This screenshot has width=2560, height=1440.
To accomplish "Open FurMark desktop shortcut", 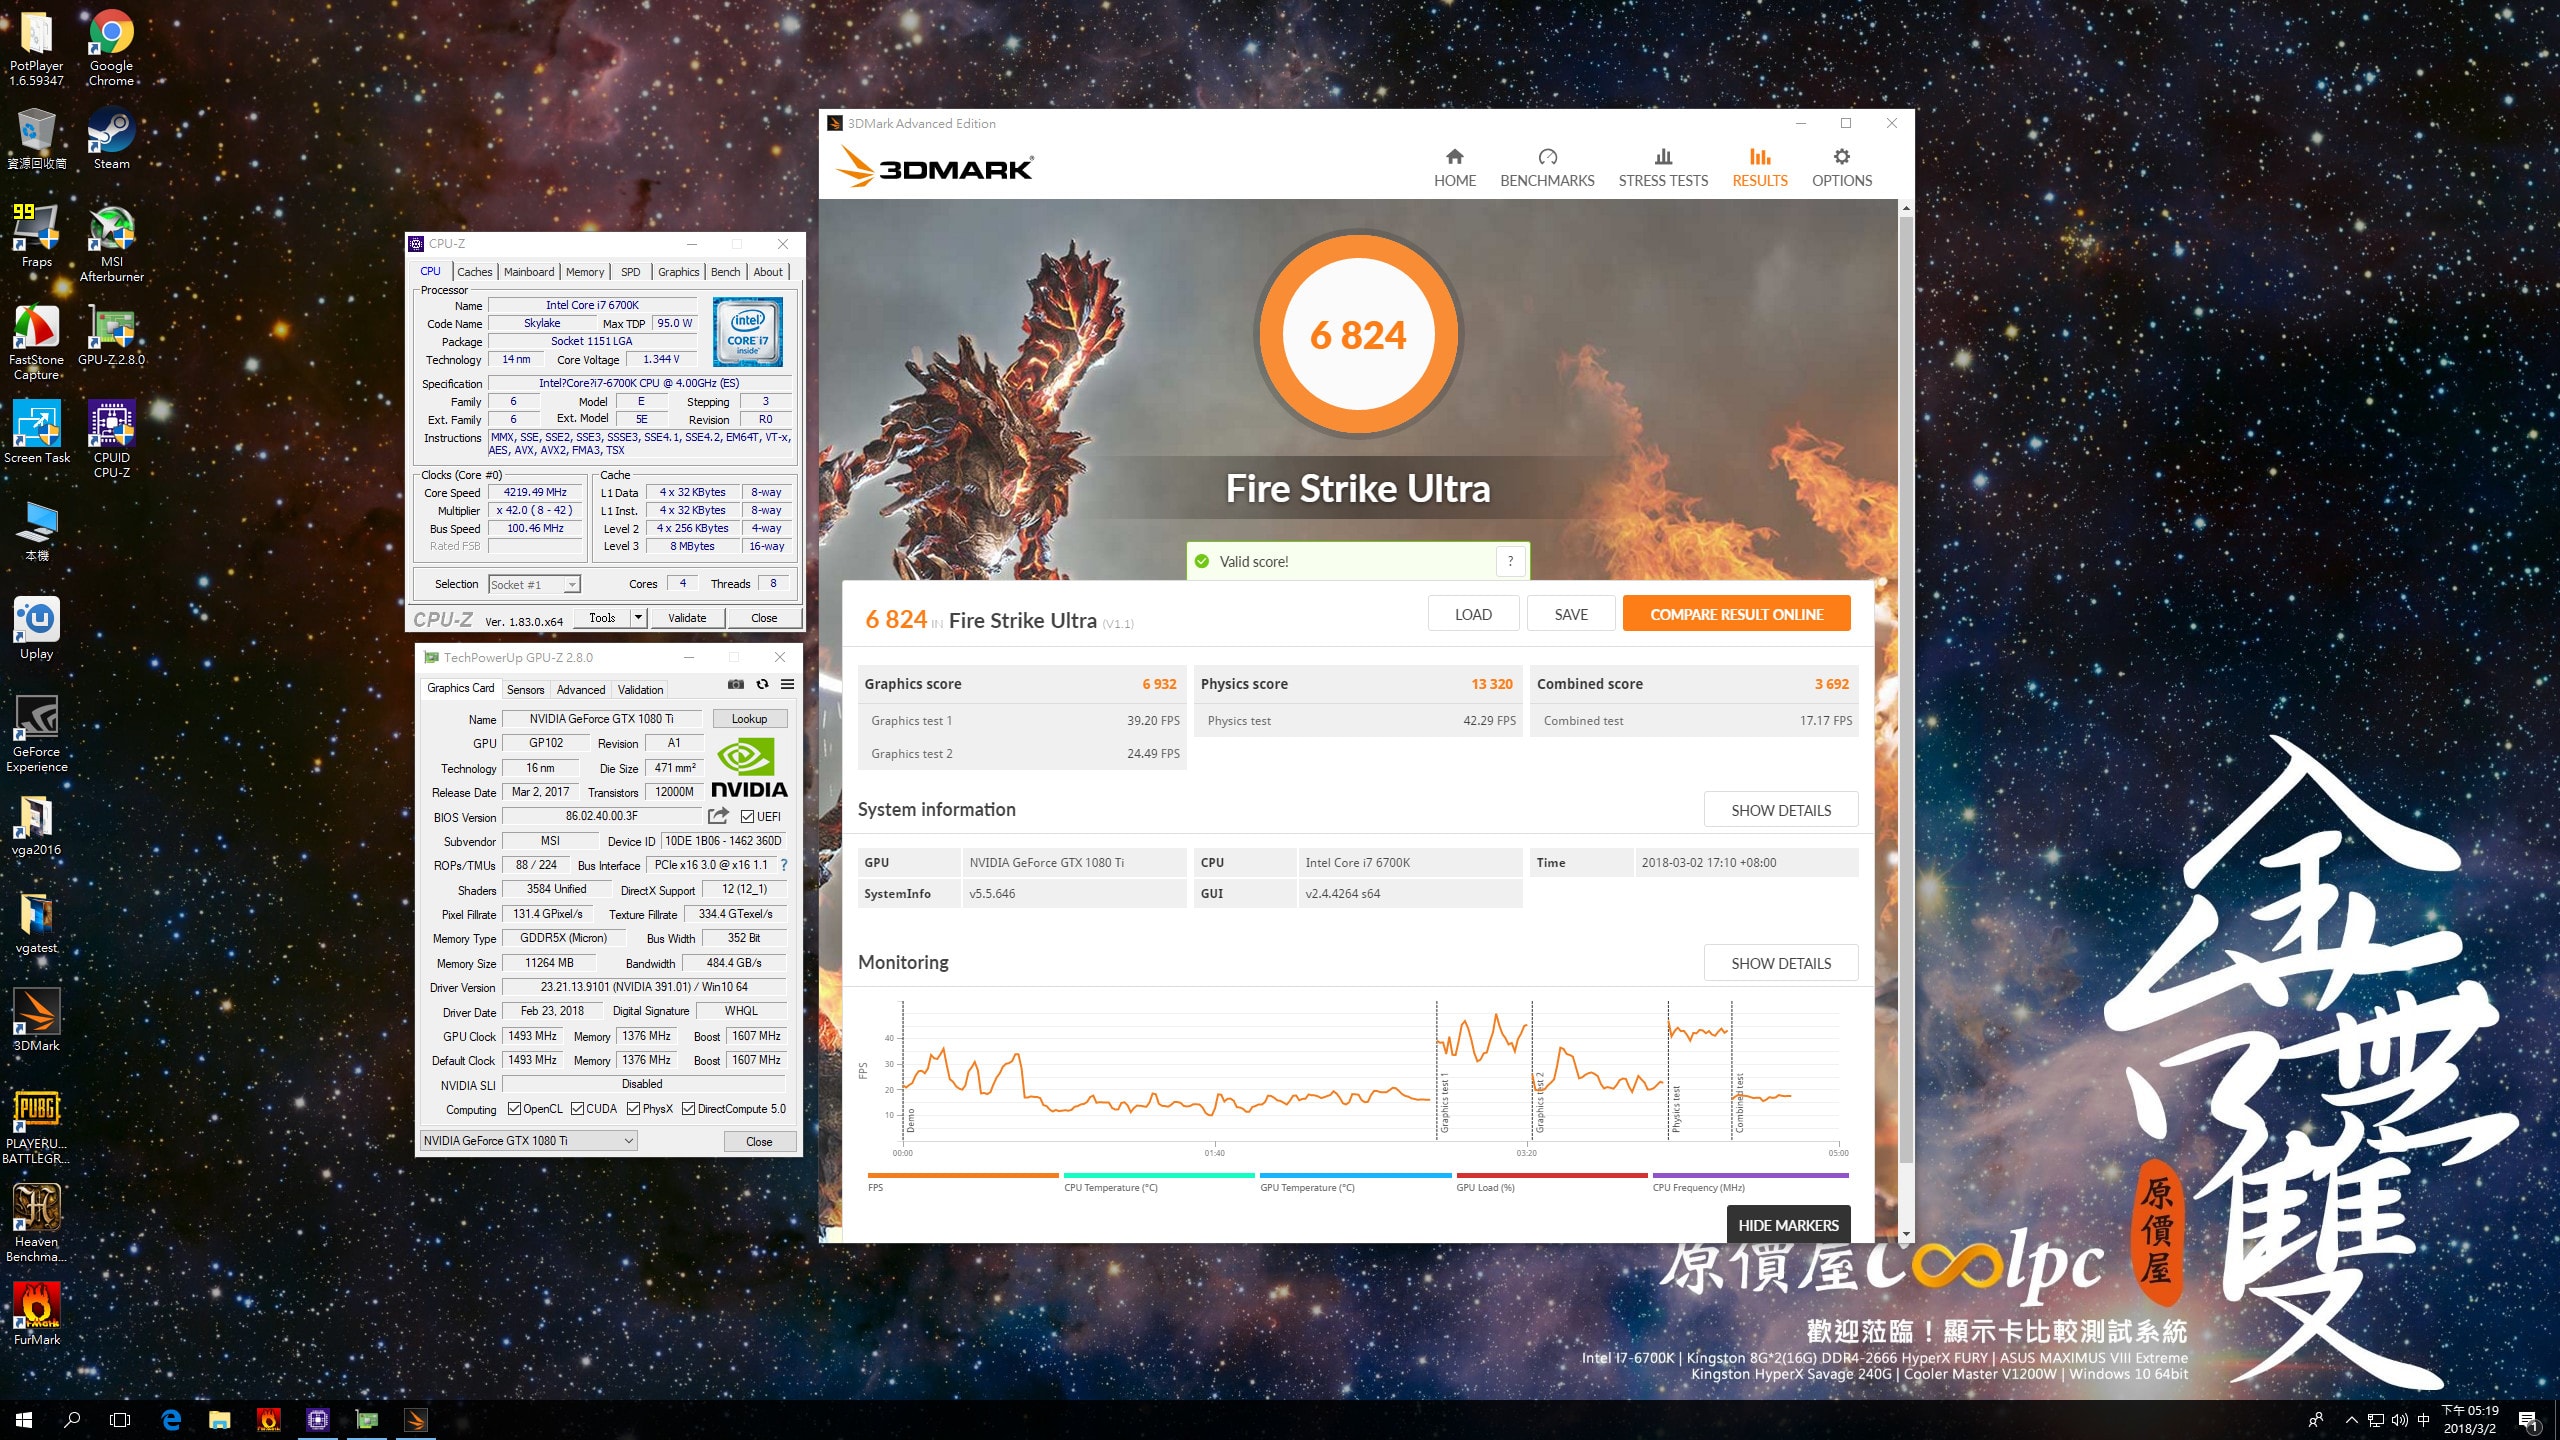I will [36, 1314].
